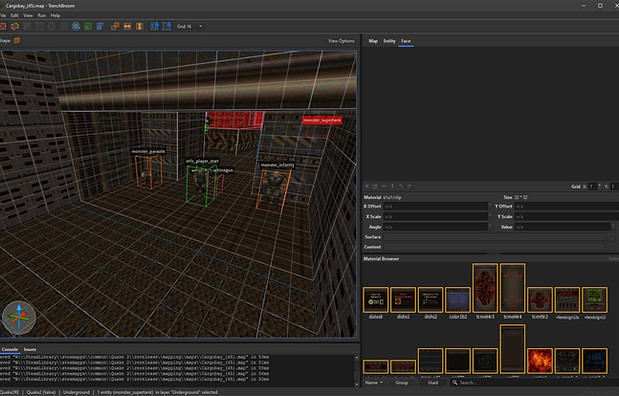Screen dimensions: 619x396
Task: Click rotate UV clockwise icon
Action: tap(410, 186)
